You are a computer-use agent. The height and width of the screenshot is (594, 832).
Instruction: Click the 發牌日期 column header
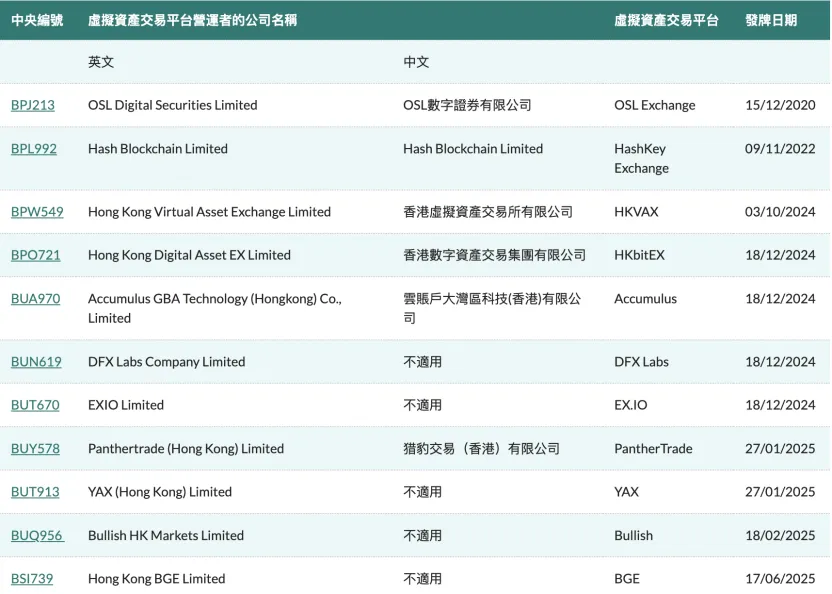tap(771, 20)
